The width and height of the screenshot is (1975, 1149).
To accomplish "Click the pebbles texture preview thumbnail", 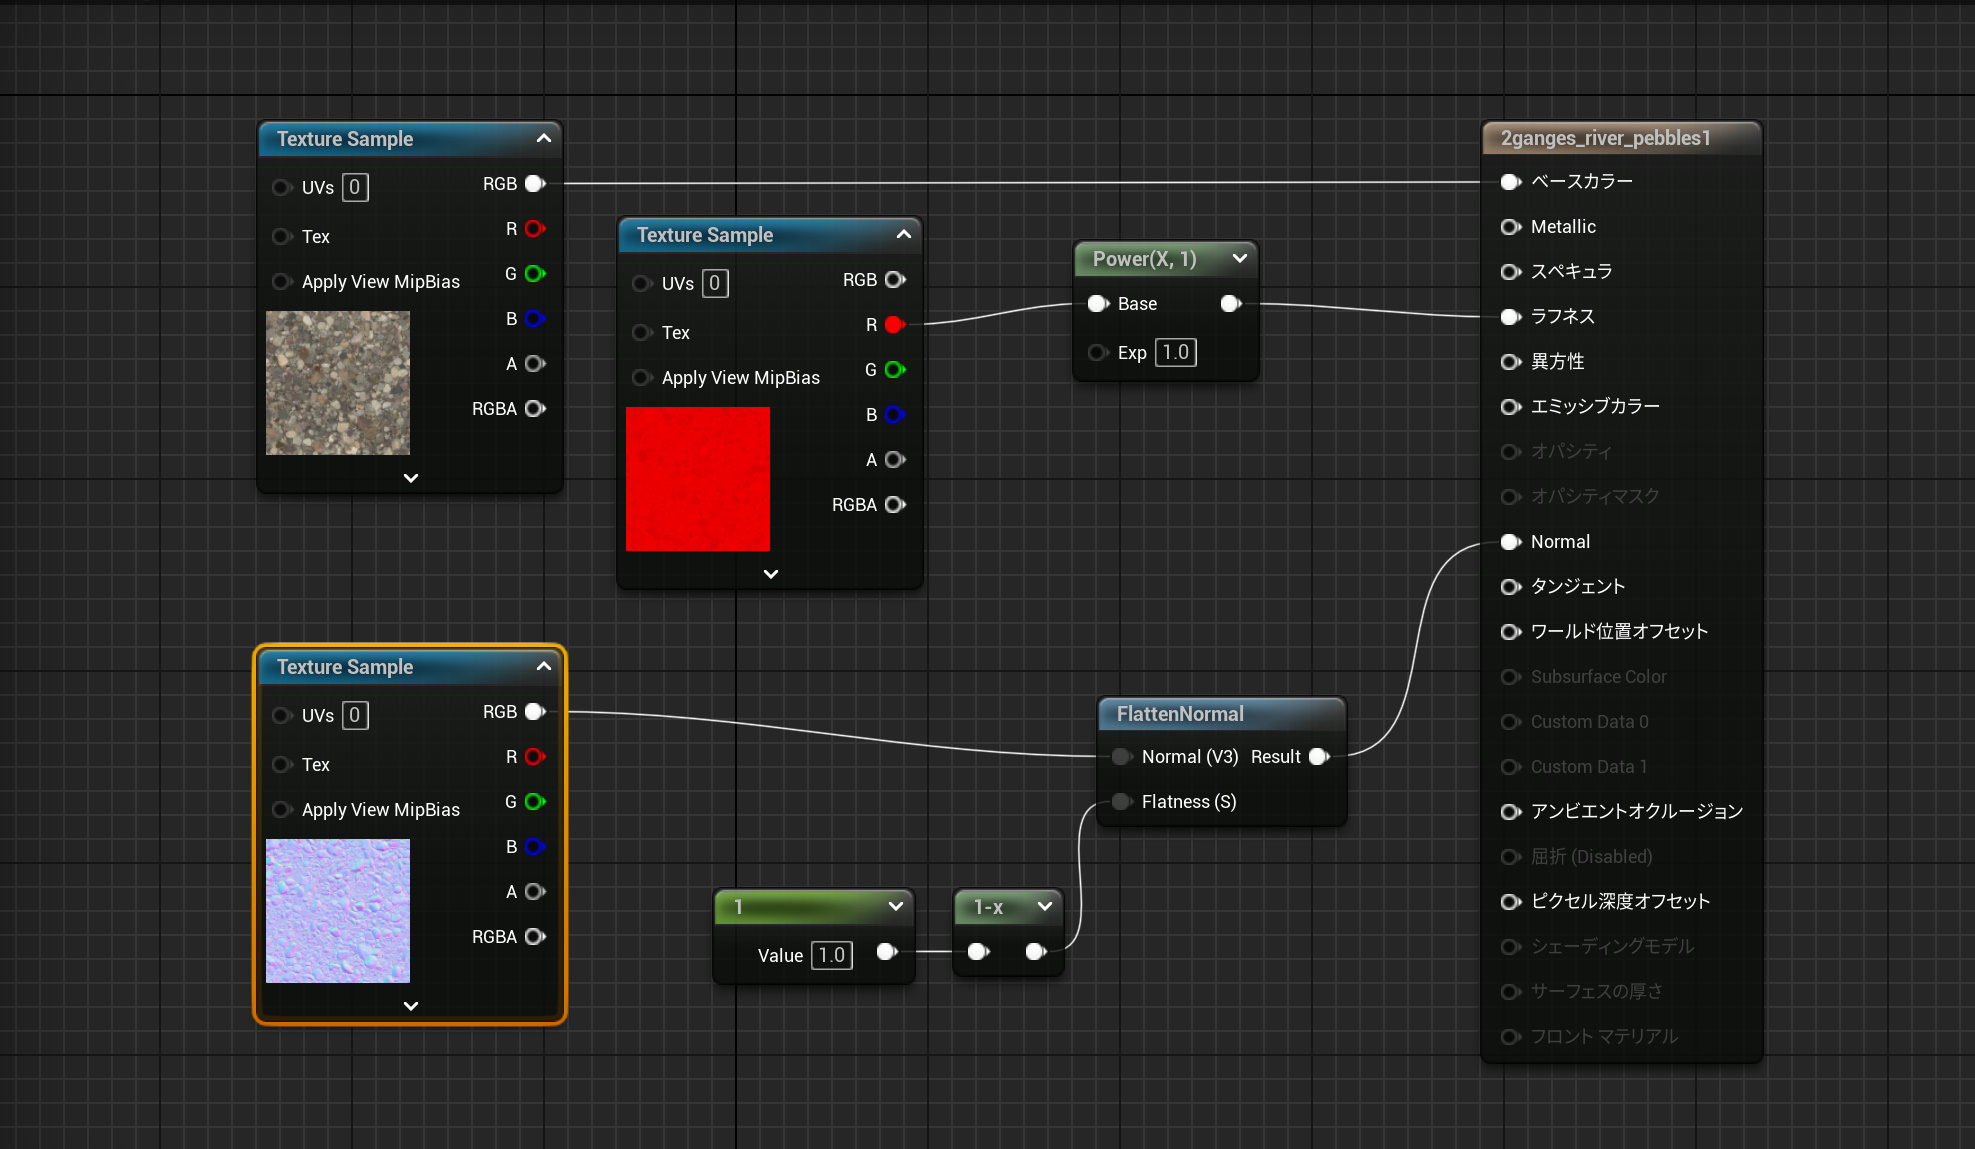I will point(338,383).
